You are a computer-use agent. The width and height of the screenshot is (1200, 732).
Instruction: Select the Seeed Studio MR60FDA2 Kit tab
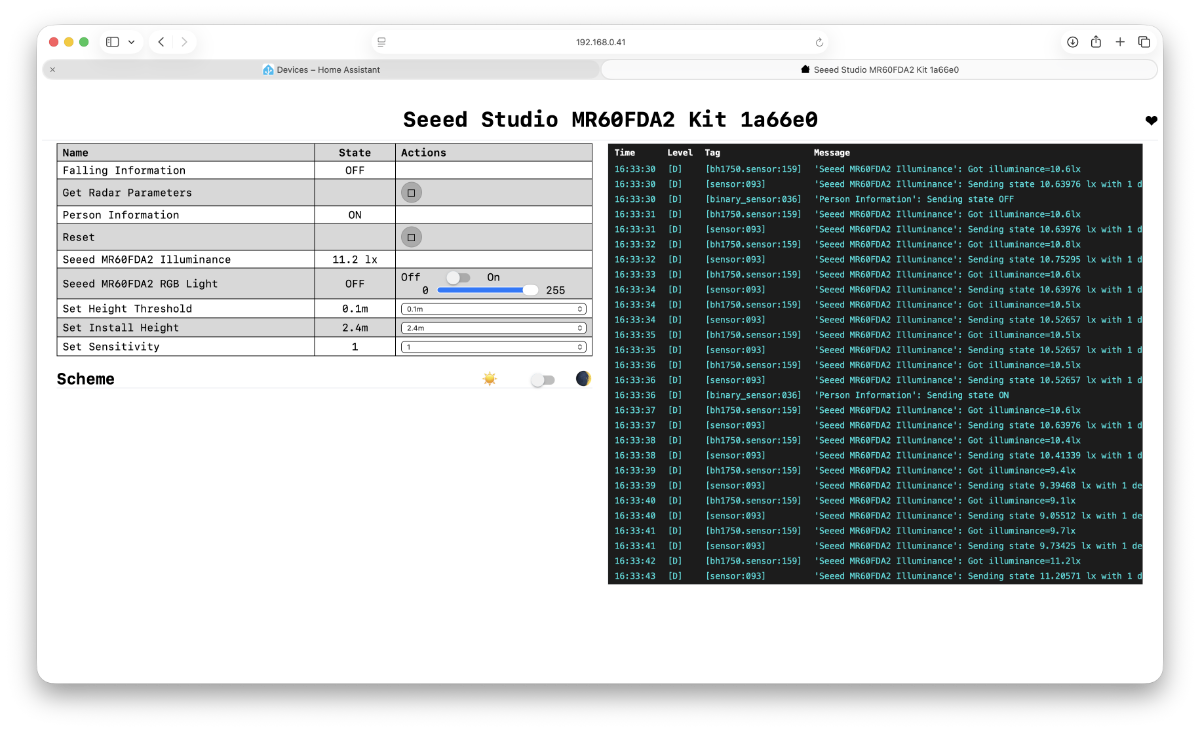click(880, 70)
